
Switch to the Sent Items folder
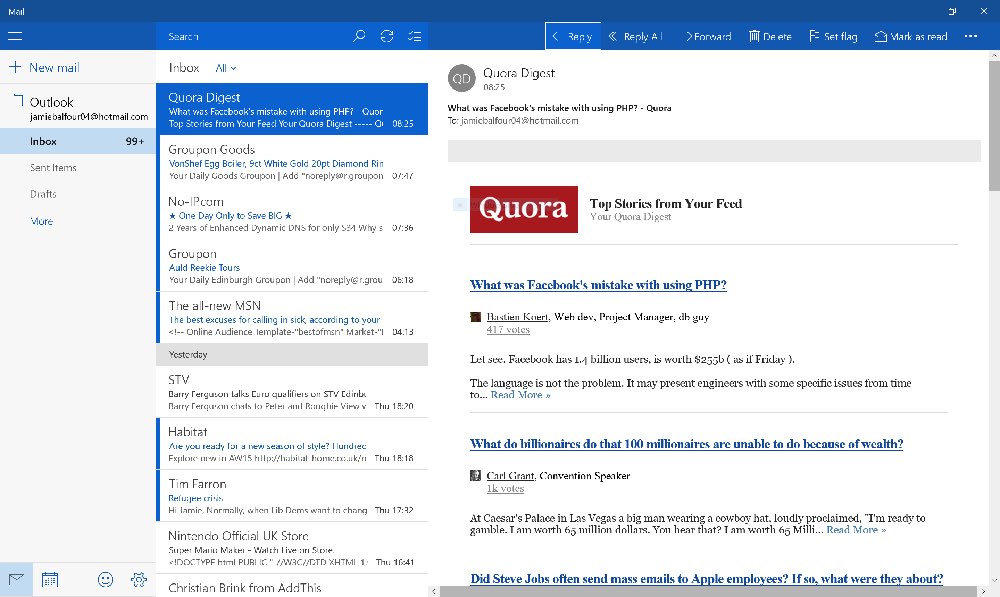click(55, 167)
